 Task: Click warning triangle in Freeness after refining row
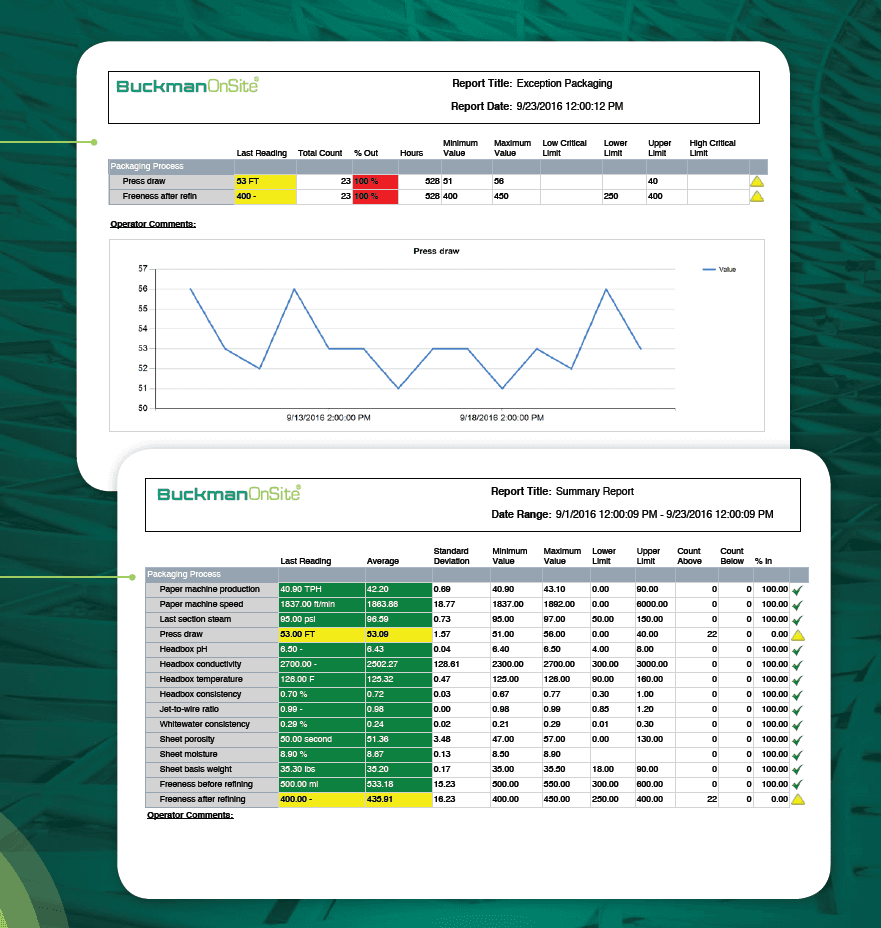[x=798, y=800]
